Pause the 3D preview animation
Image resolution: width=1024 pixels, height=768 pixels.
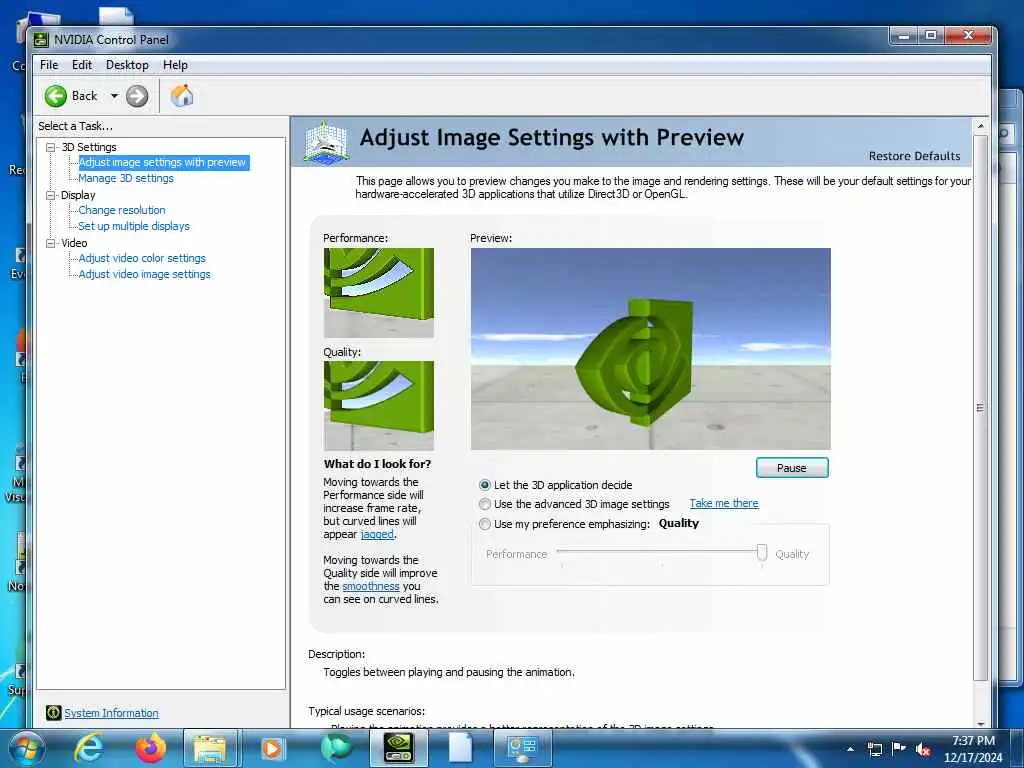pyautogui.click(x=792, y=468)
